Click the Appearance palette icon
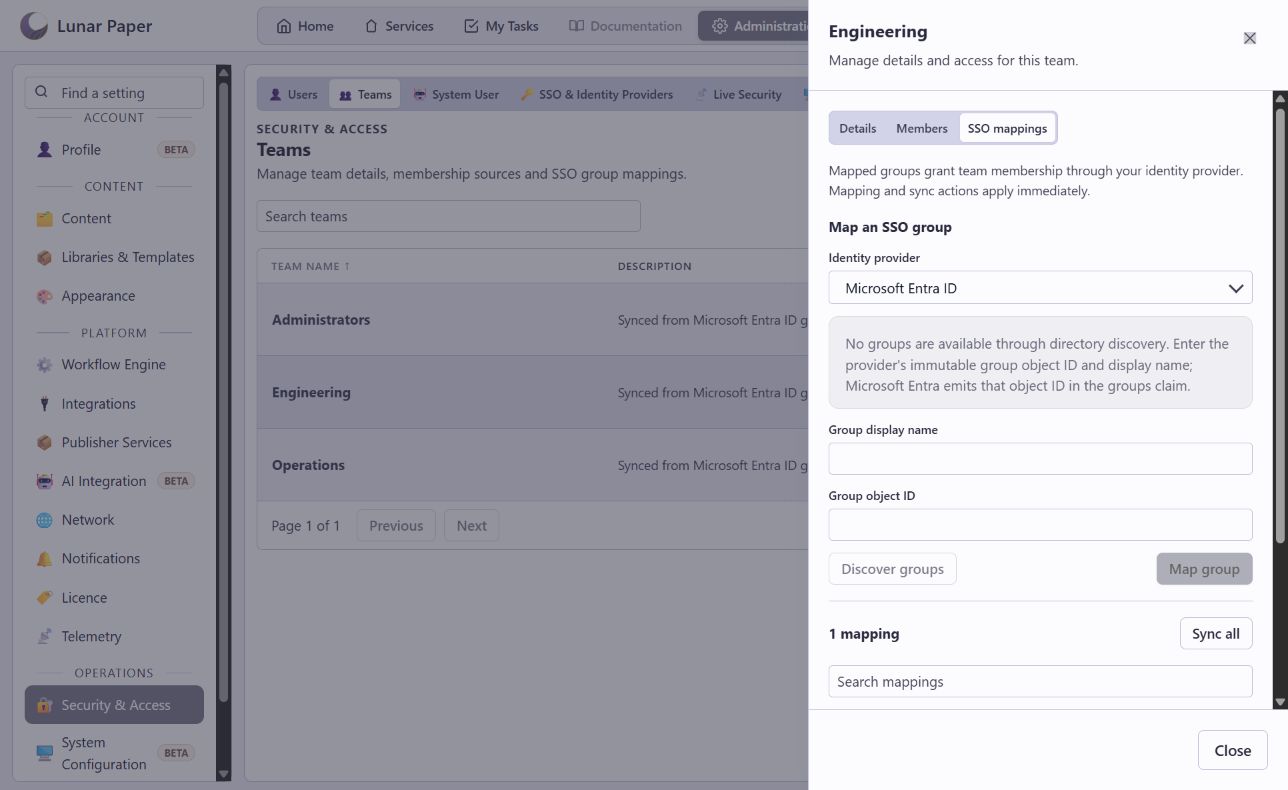 pyautogui.click(x=44, y=296)
